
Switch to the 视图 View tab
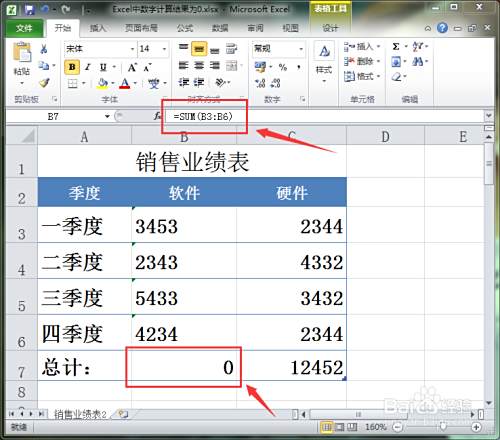pos(290,28)
